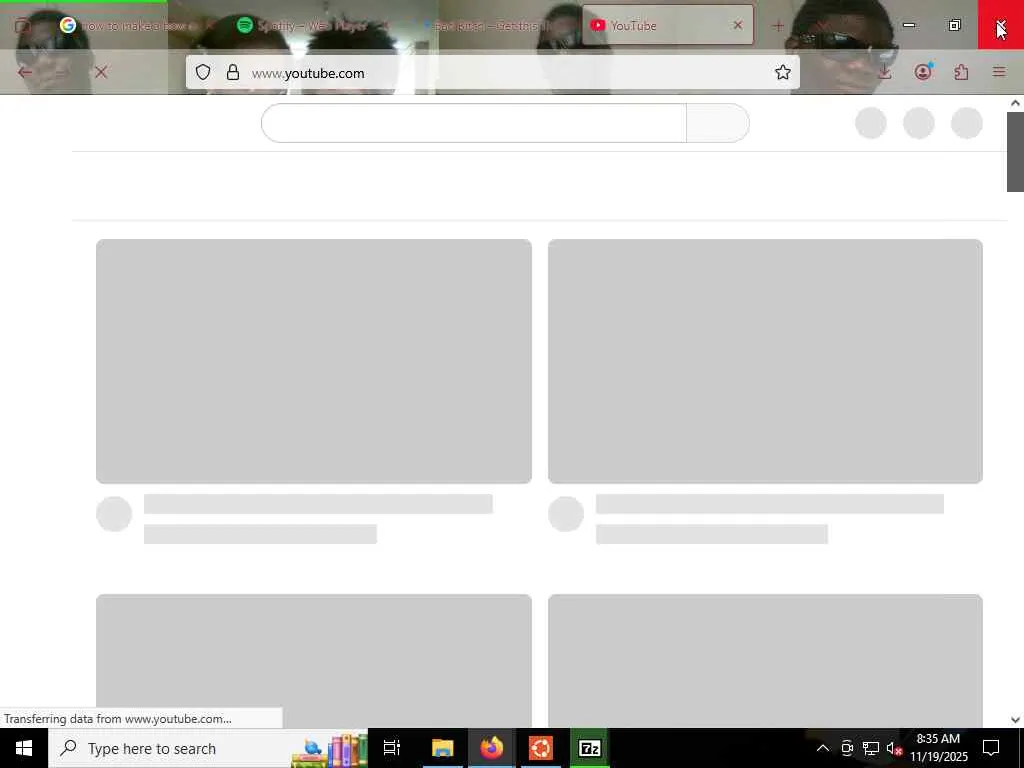Click the www.youtube.com address bar
The image size is (1024, 768).
click(x=492, y=72)
